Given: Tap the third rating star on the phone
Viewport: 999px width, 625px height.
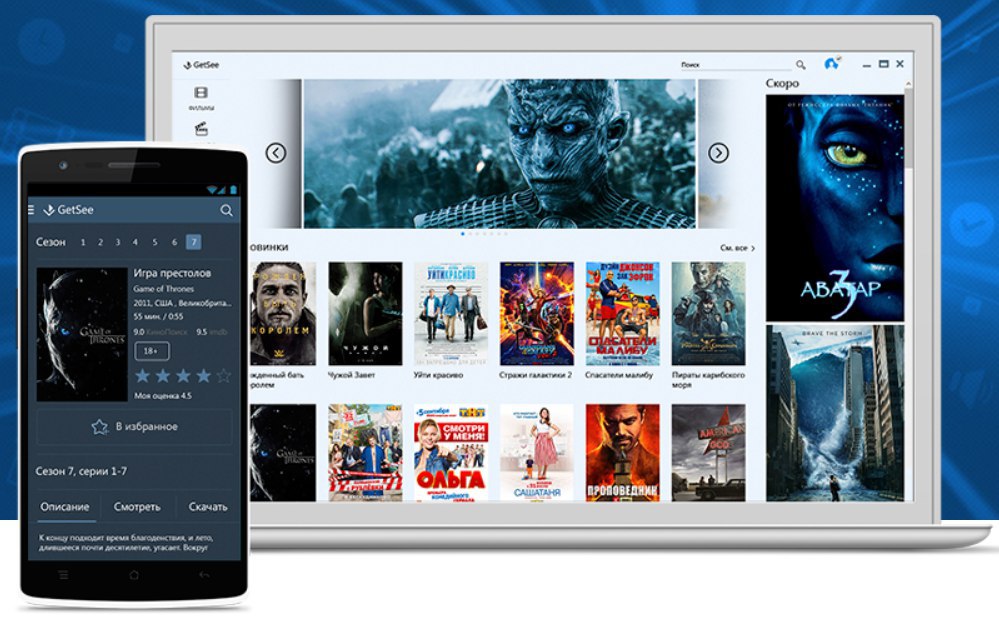Looking at the screenshot, I should pos(183,376).
